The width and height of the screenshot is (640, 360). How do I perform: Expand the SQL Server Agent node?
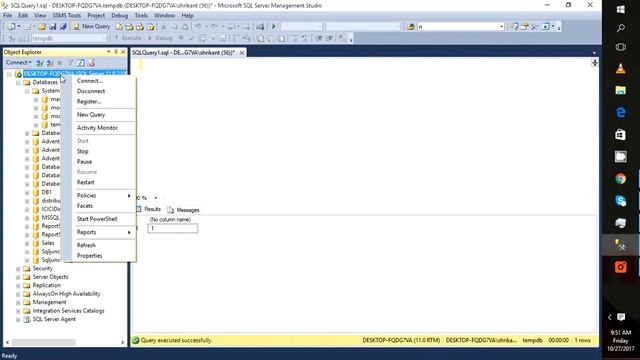pyautogui.click(x=18, y=320)
